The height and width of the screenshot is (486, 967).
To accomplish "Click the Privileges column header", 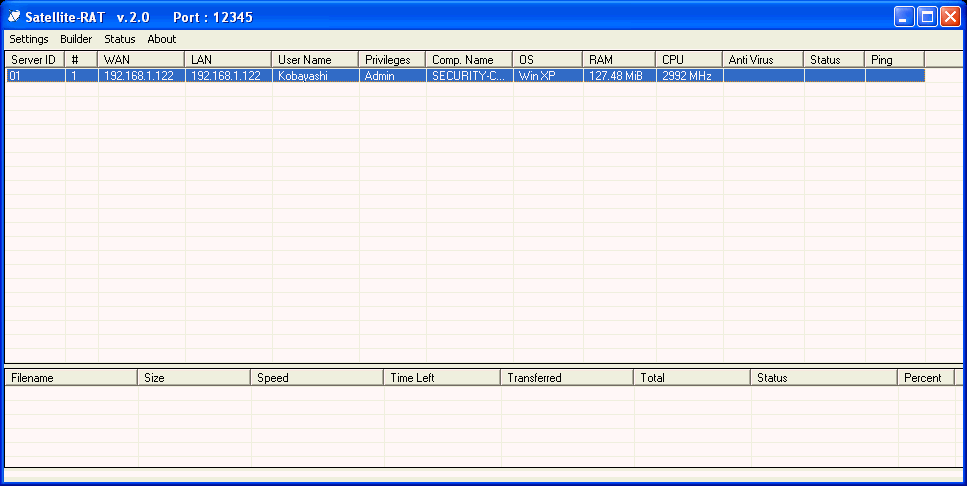I will pos(392,60).
